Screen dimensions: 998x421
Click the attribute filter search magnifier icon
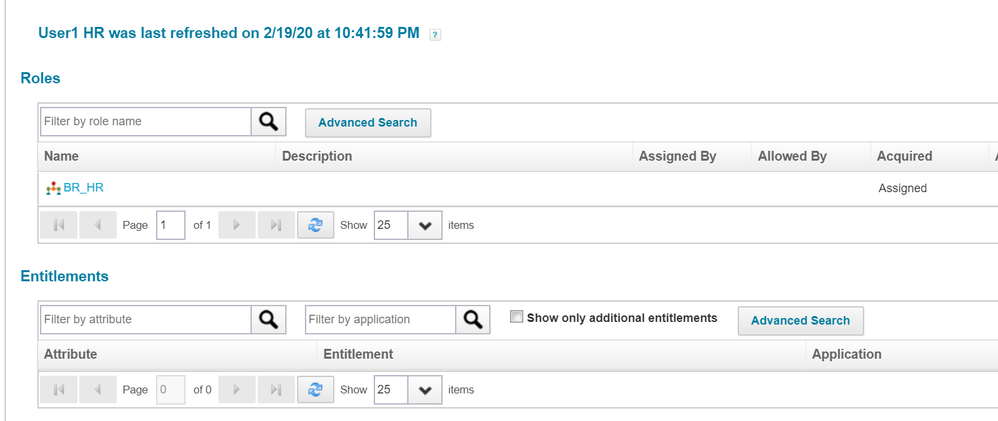point(269,320)
